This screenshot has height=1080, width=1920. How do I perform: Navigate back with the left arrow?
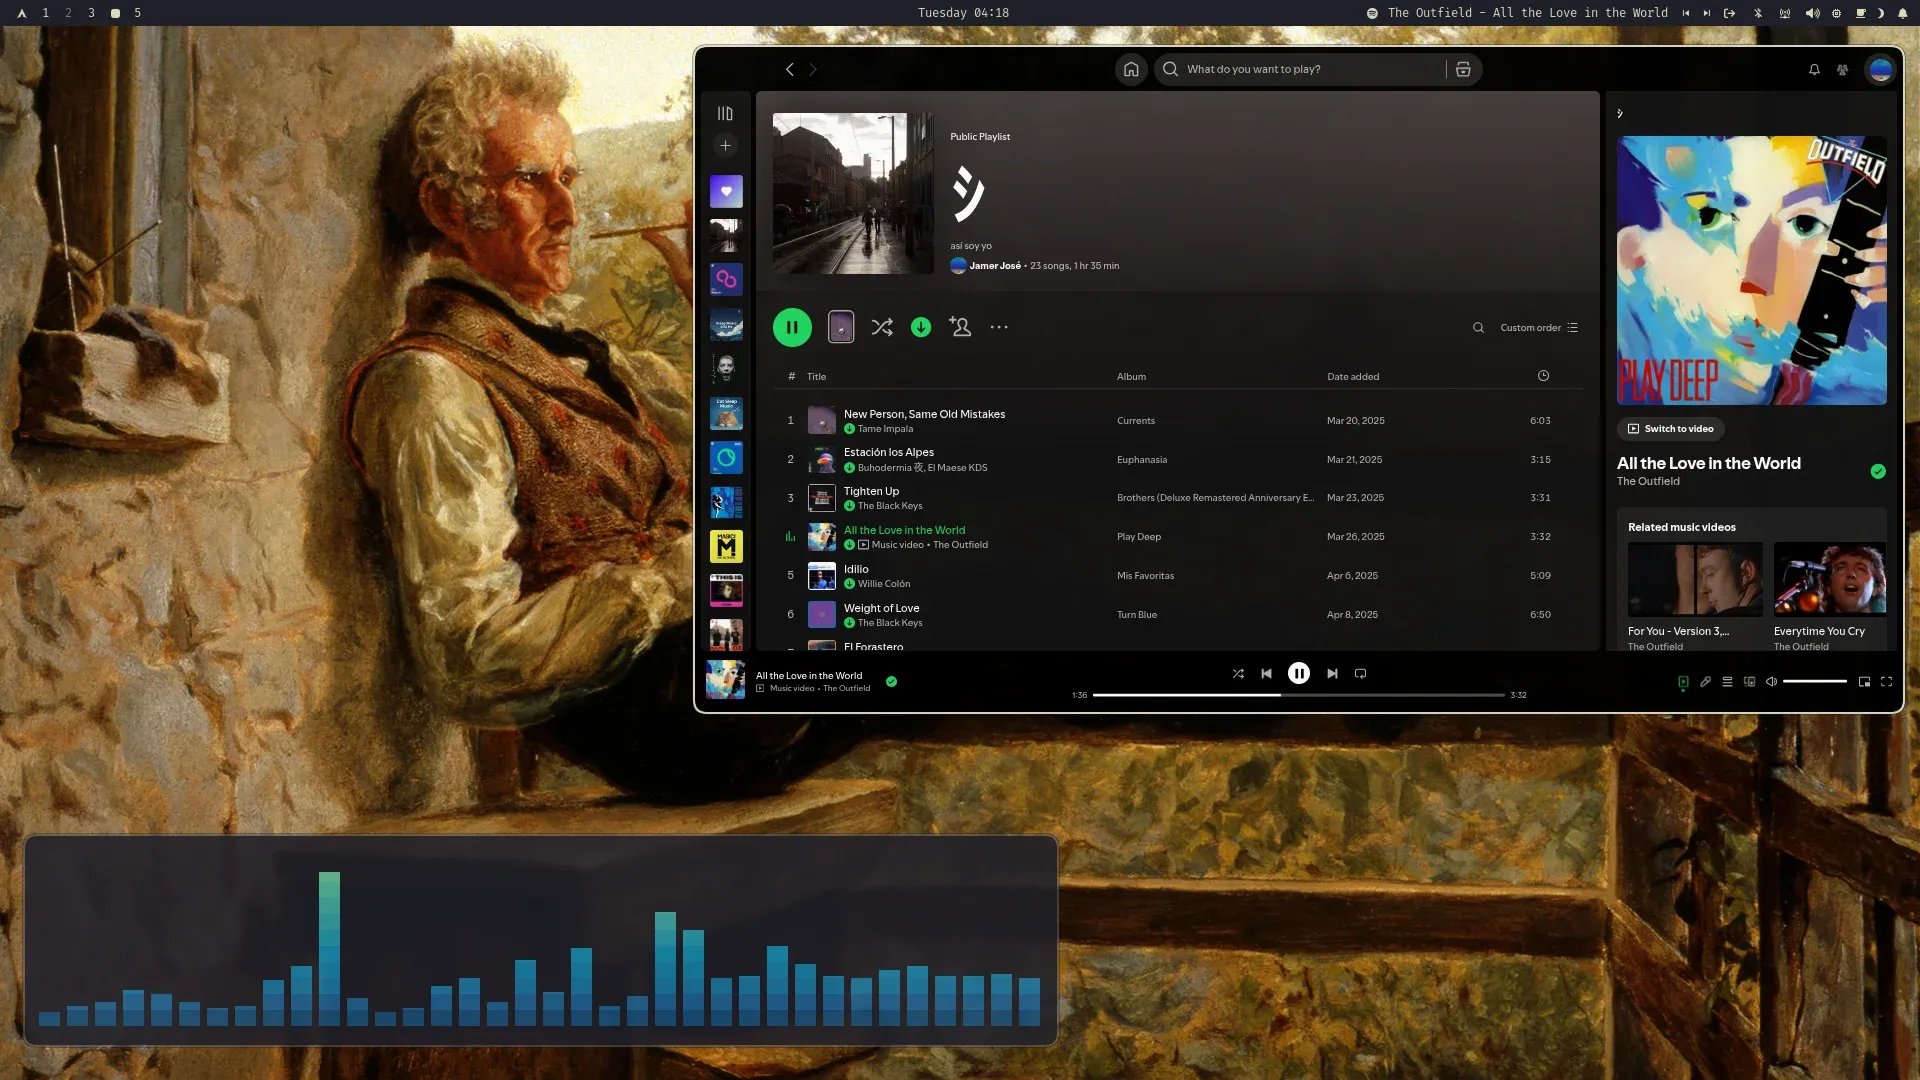(x=789, y=69)
